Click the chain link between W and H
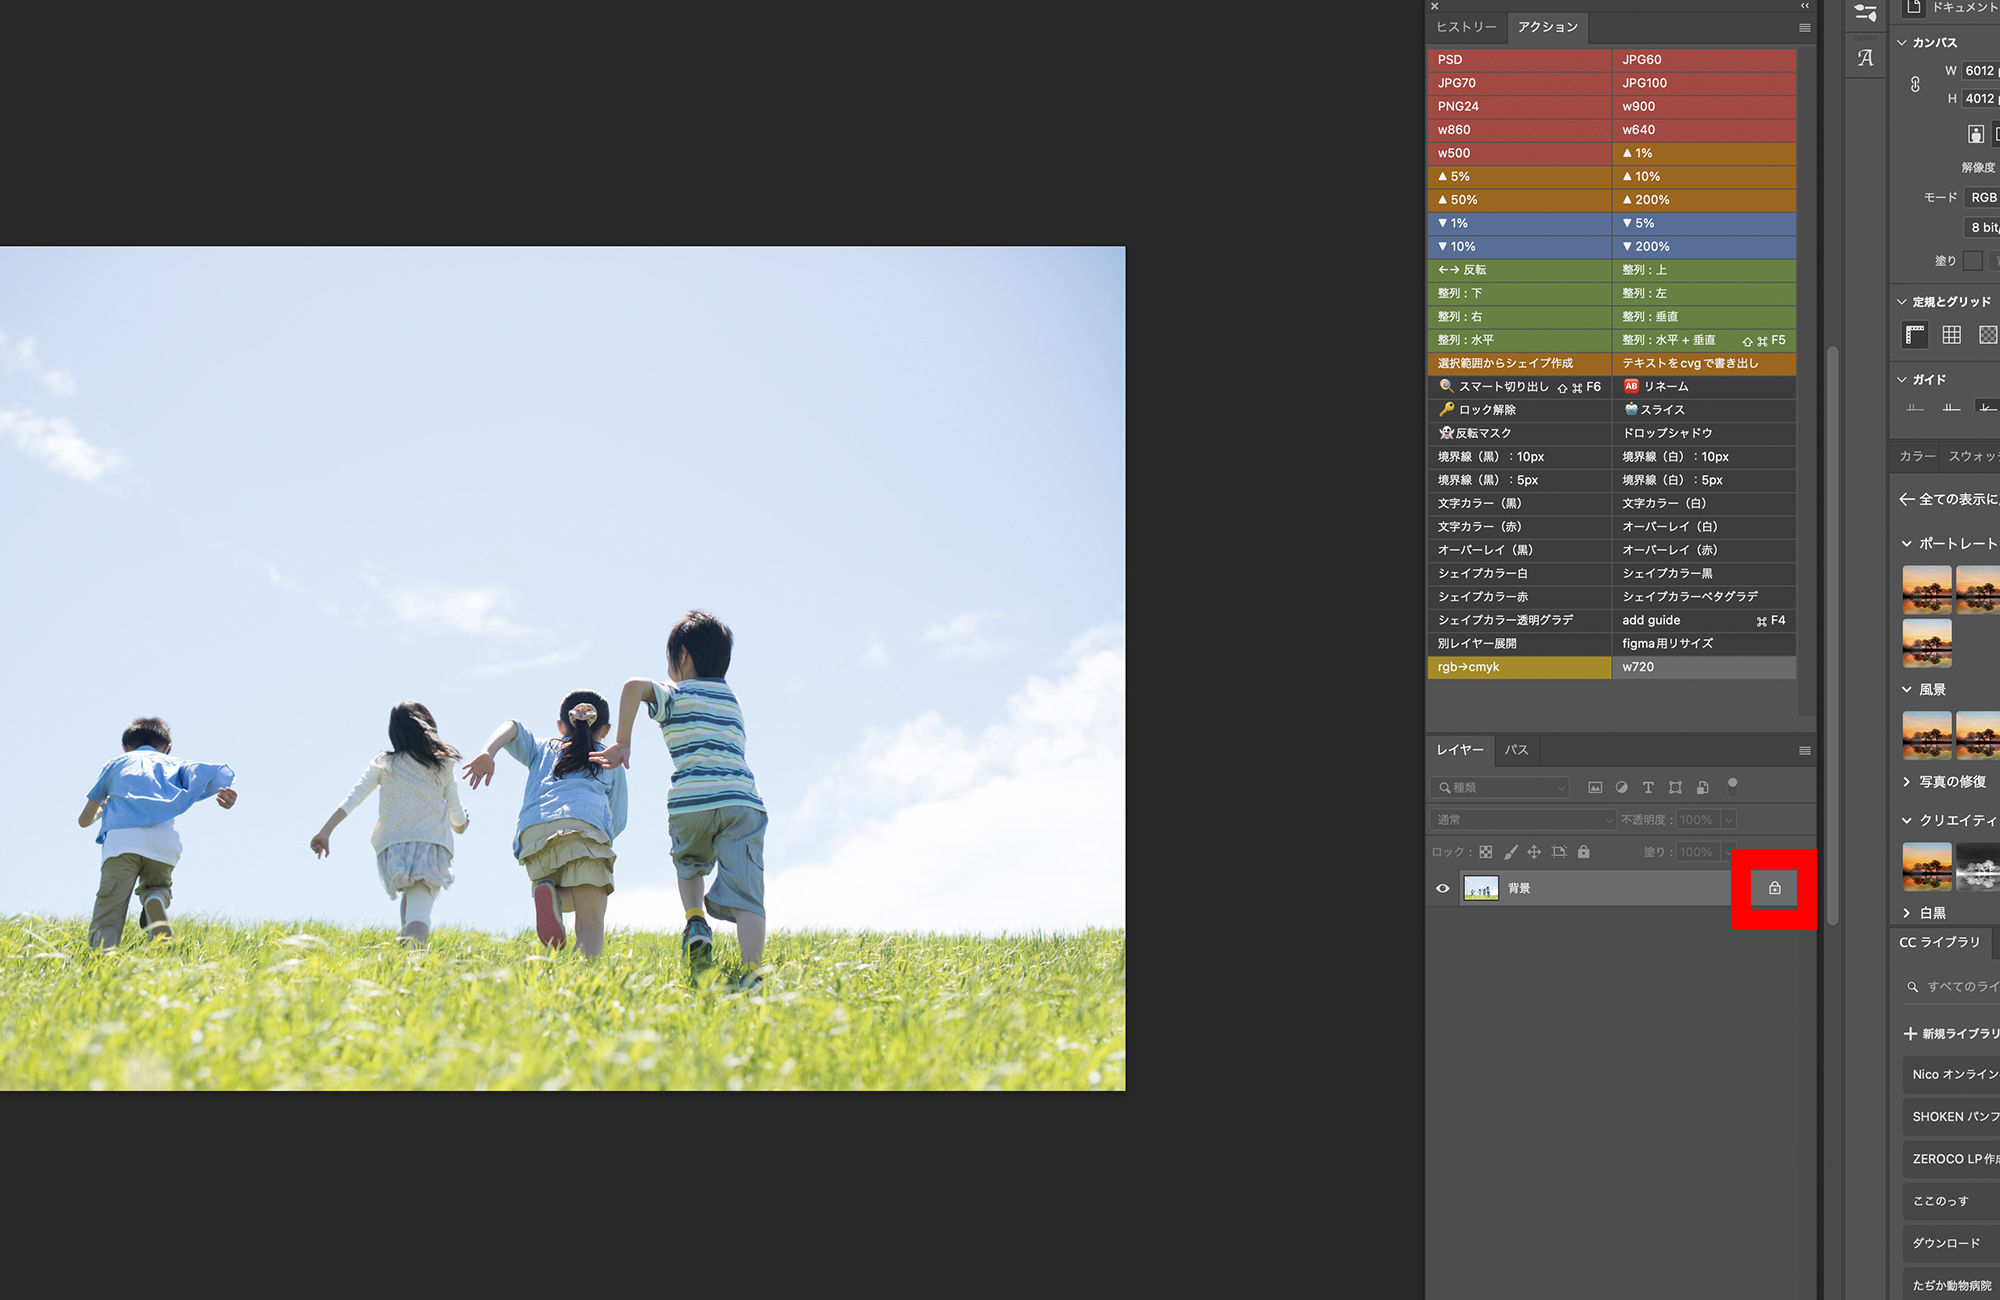 (x=1915, y=84)
